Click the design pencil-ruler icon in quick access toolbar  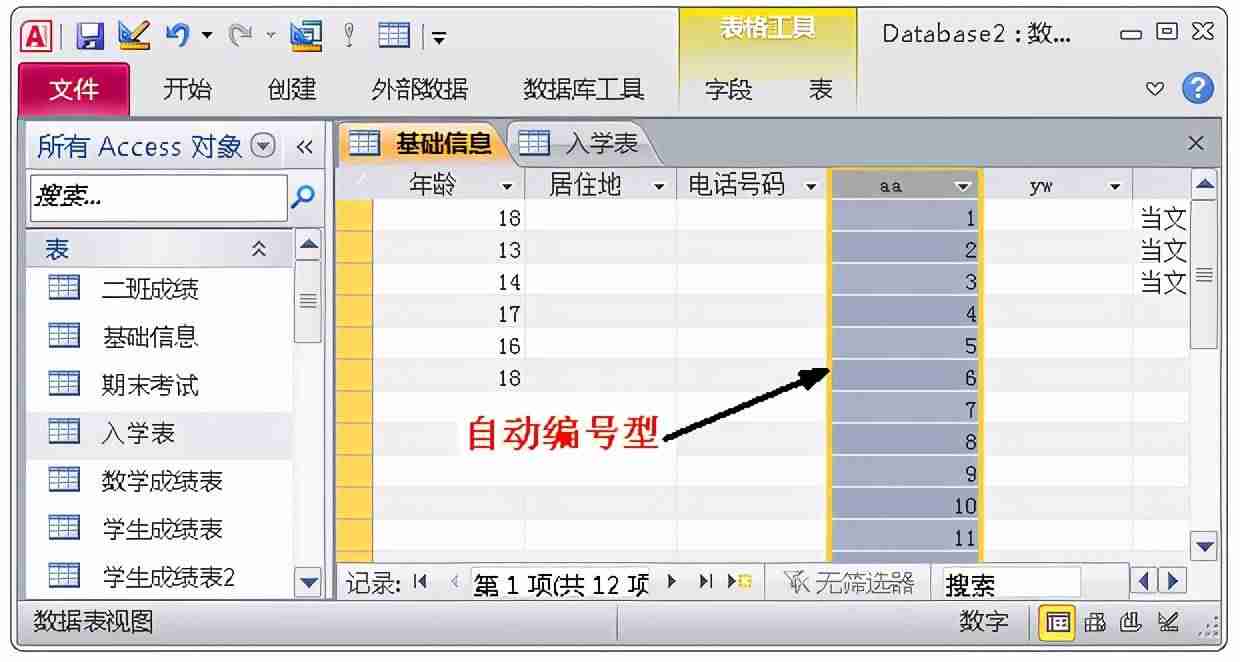pos(133,35)
